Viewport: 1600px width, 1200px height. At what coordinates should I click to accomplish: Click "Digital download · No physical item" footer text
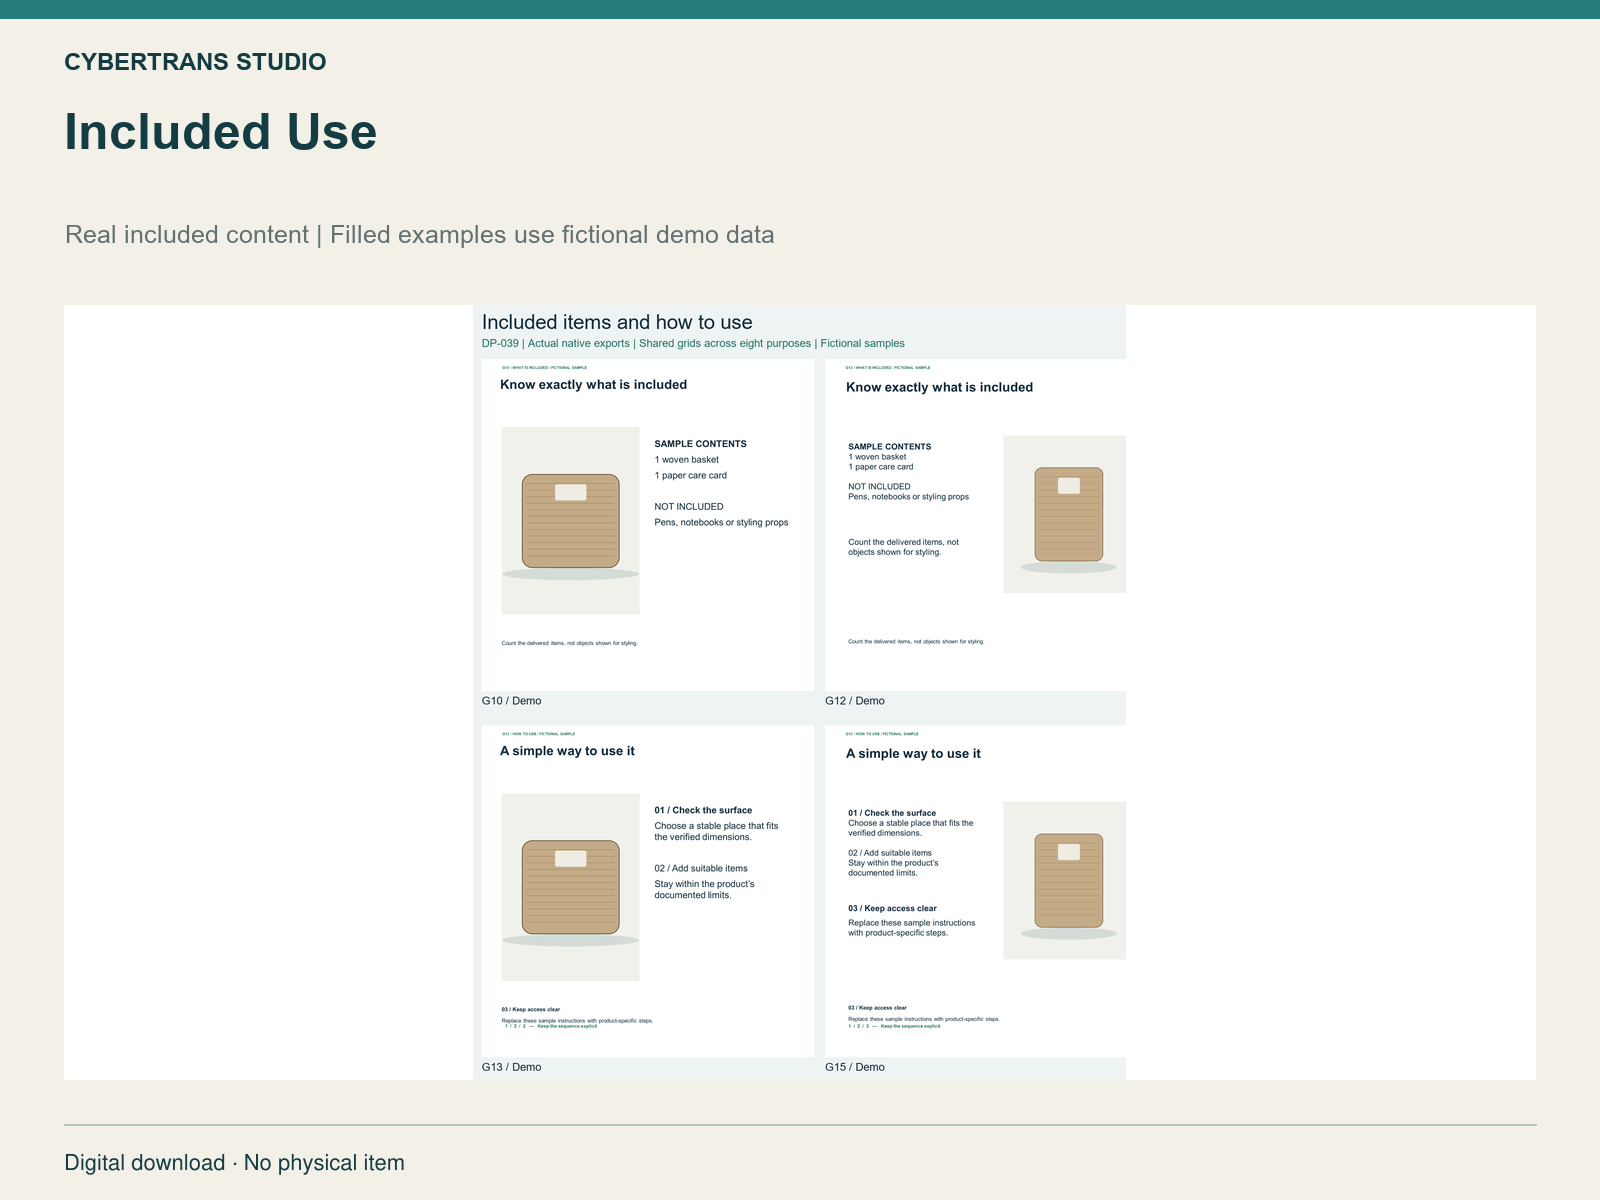click(x=235, y=1163)
